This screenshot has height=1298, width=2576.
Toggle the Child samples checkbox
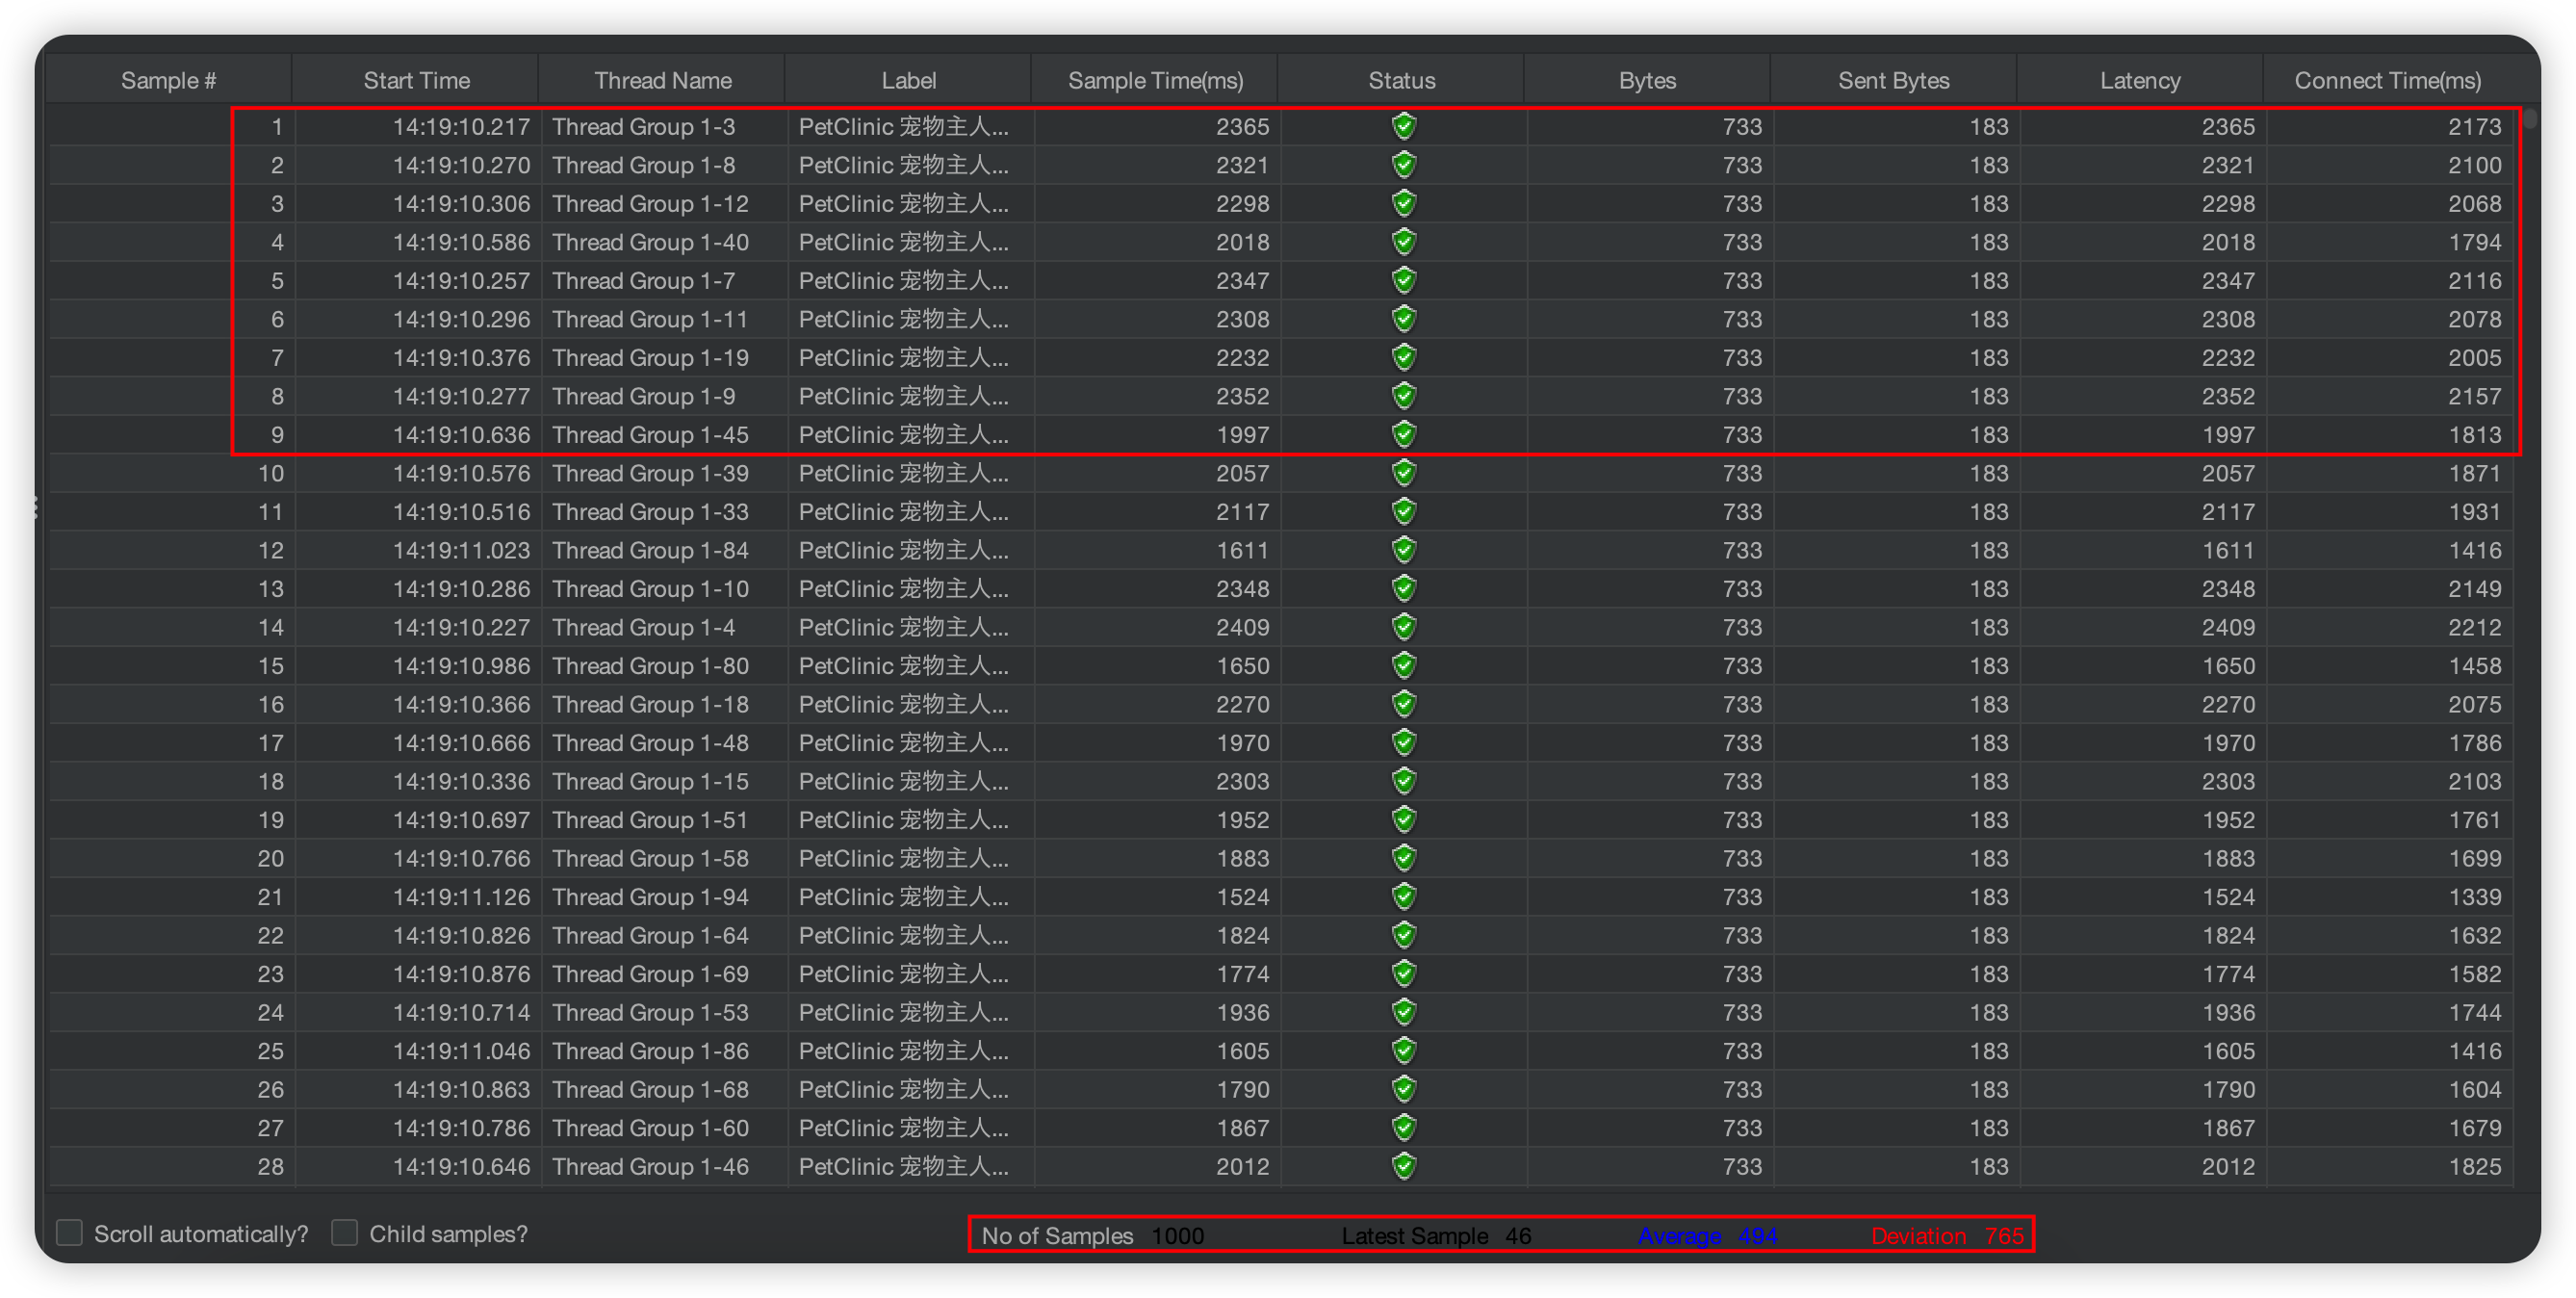pos(345,1233)
